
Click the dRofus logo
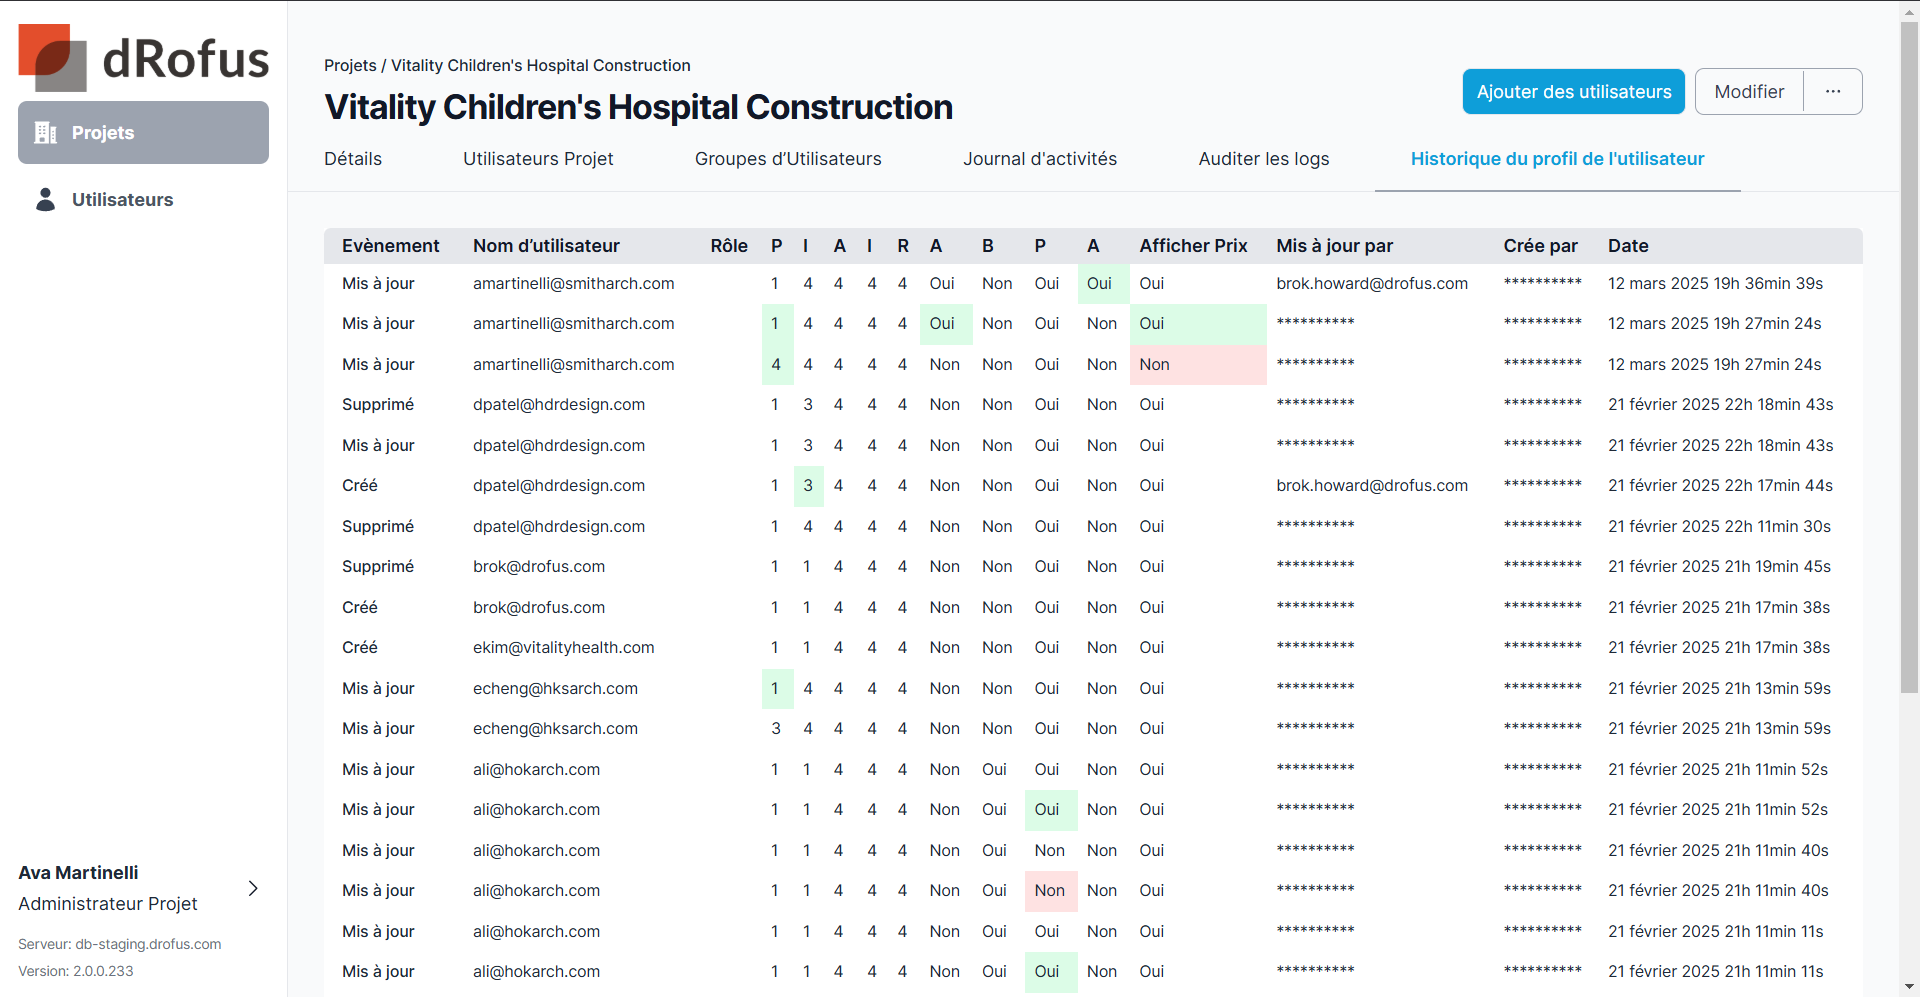pyautogui.click(x=143, y=58)
